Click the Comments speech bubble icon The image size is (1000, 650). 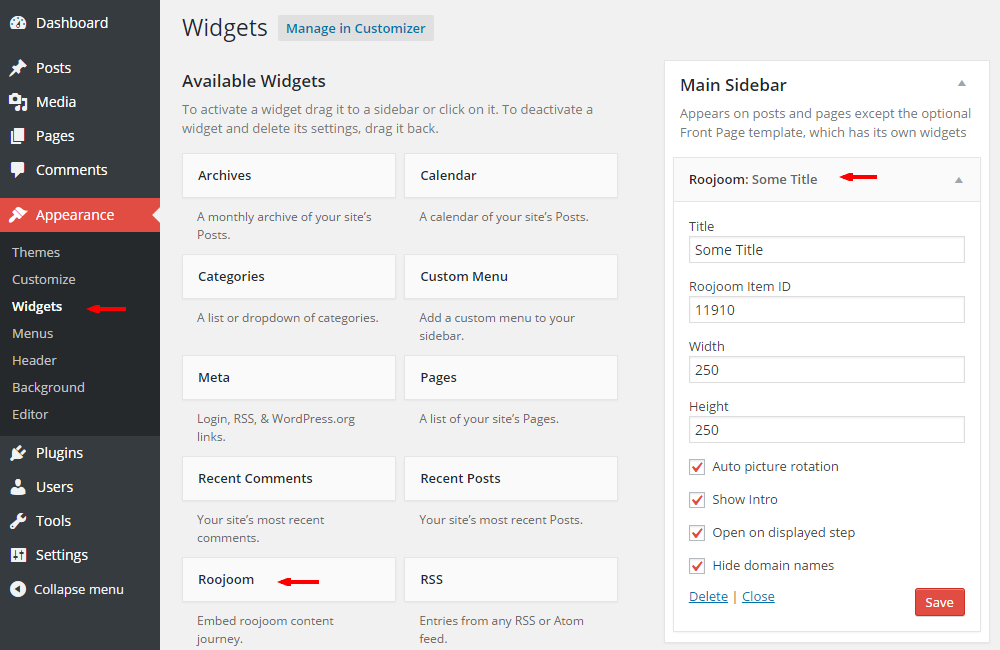tap(18, 170)
